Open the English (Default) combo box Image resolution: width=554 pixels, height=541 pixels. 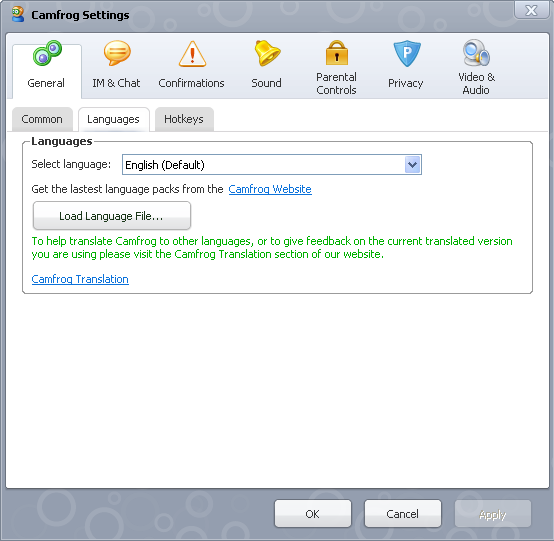(272, 165)
